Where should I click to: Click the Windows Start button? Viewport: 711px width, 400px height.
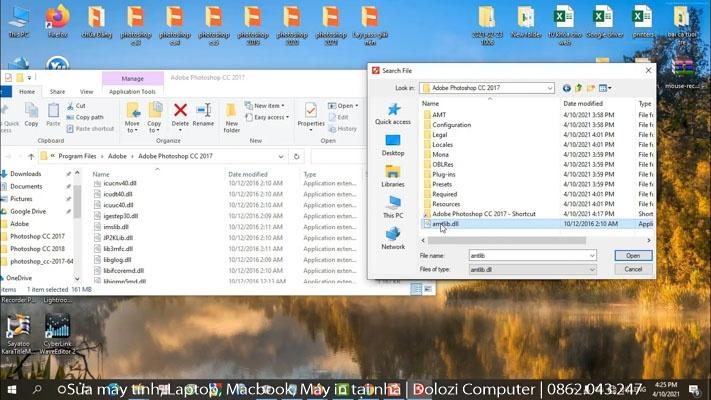click(x=13, y=389)
